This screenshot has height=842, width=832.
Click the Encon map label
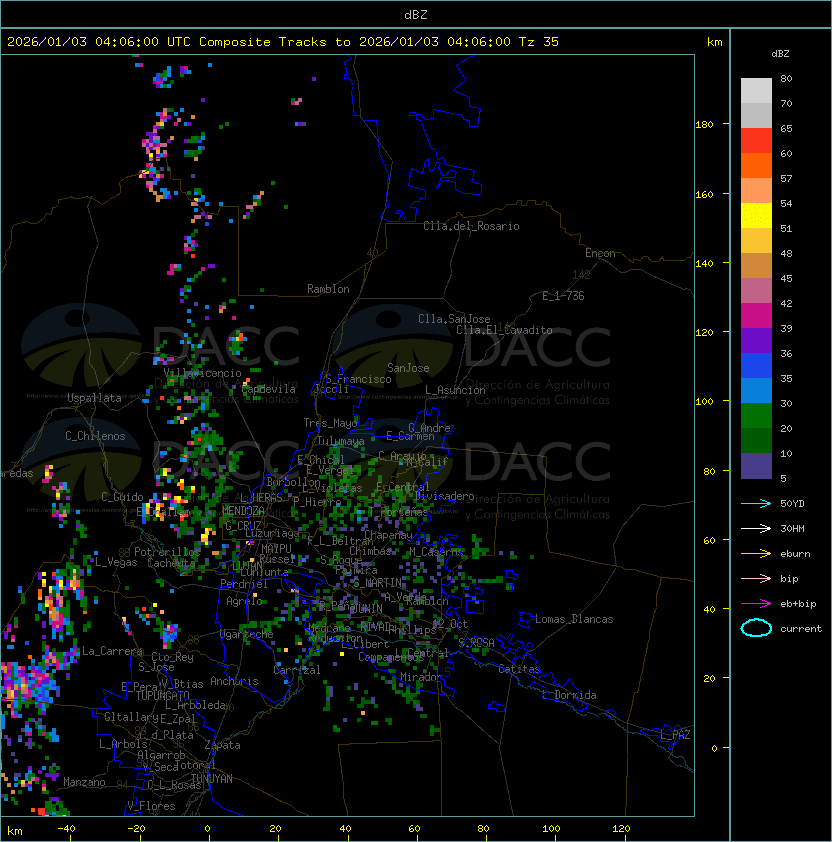coord(600,253)
